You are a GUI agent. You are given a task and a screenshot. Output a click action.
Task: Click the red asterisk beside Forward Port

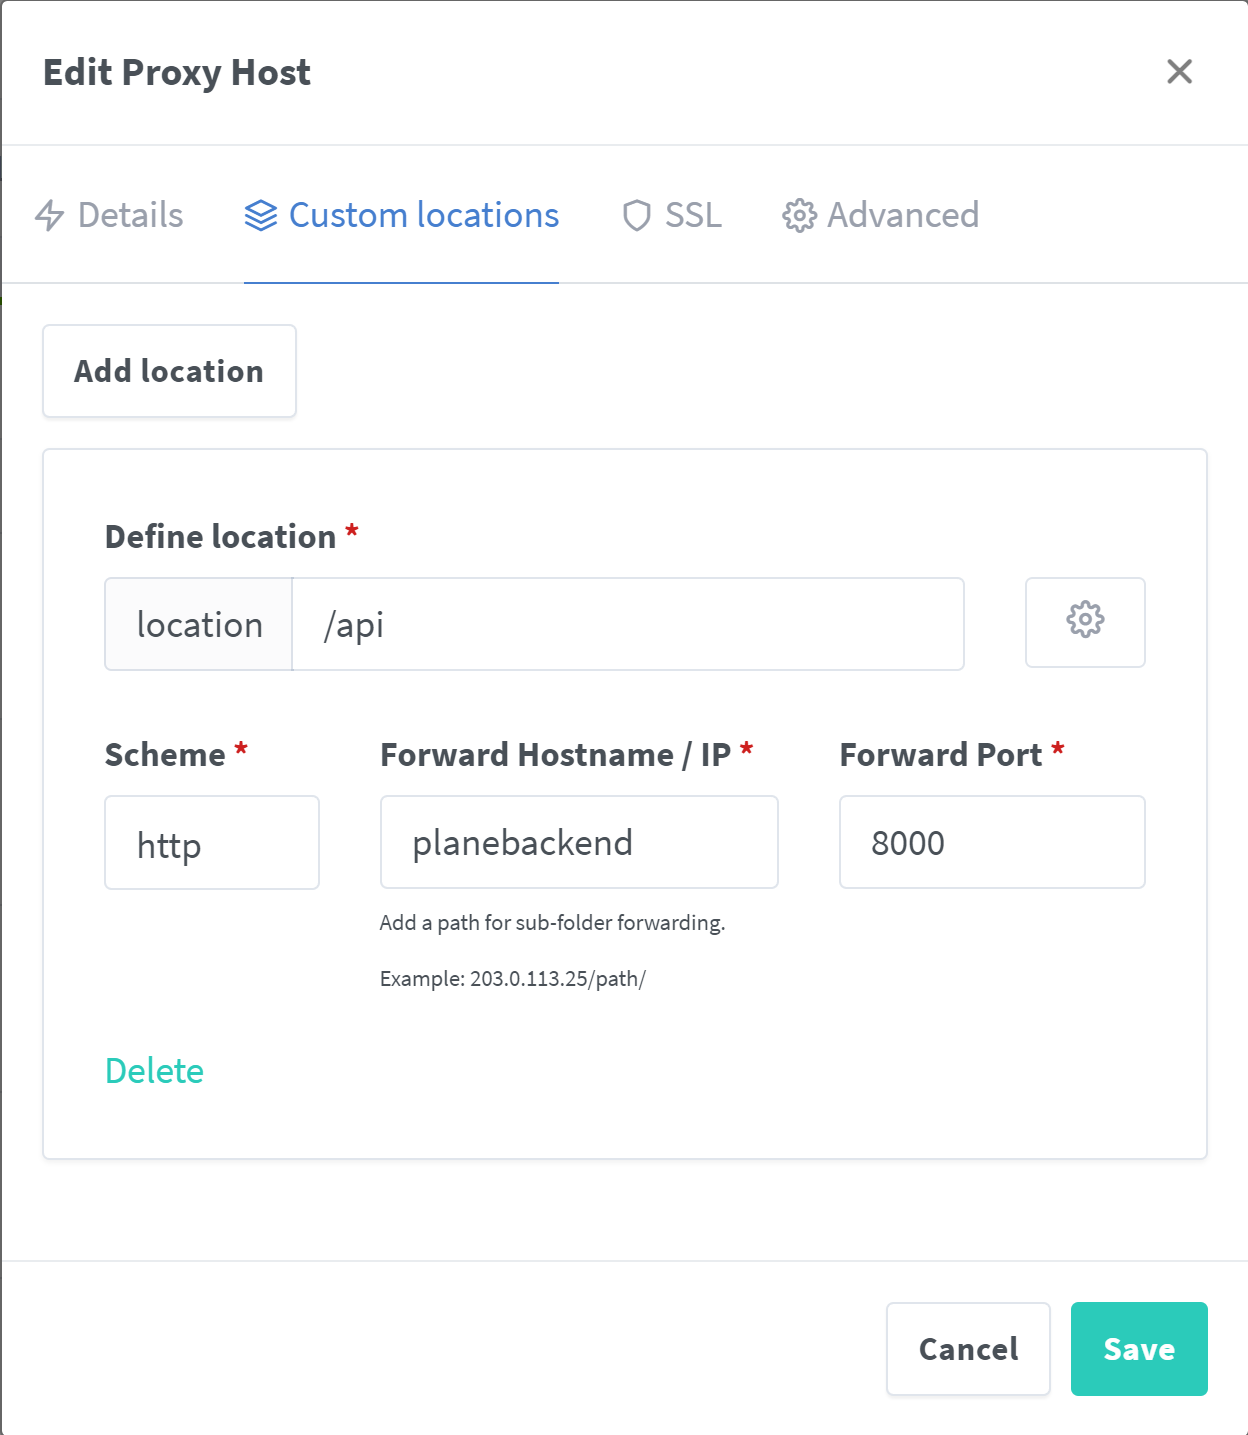pos(1060,751)
